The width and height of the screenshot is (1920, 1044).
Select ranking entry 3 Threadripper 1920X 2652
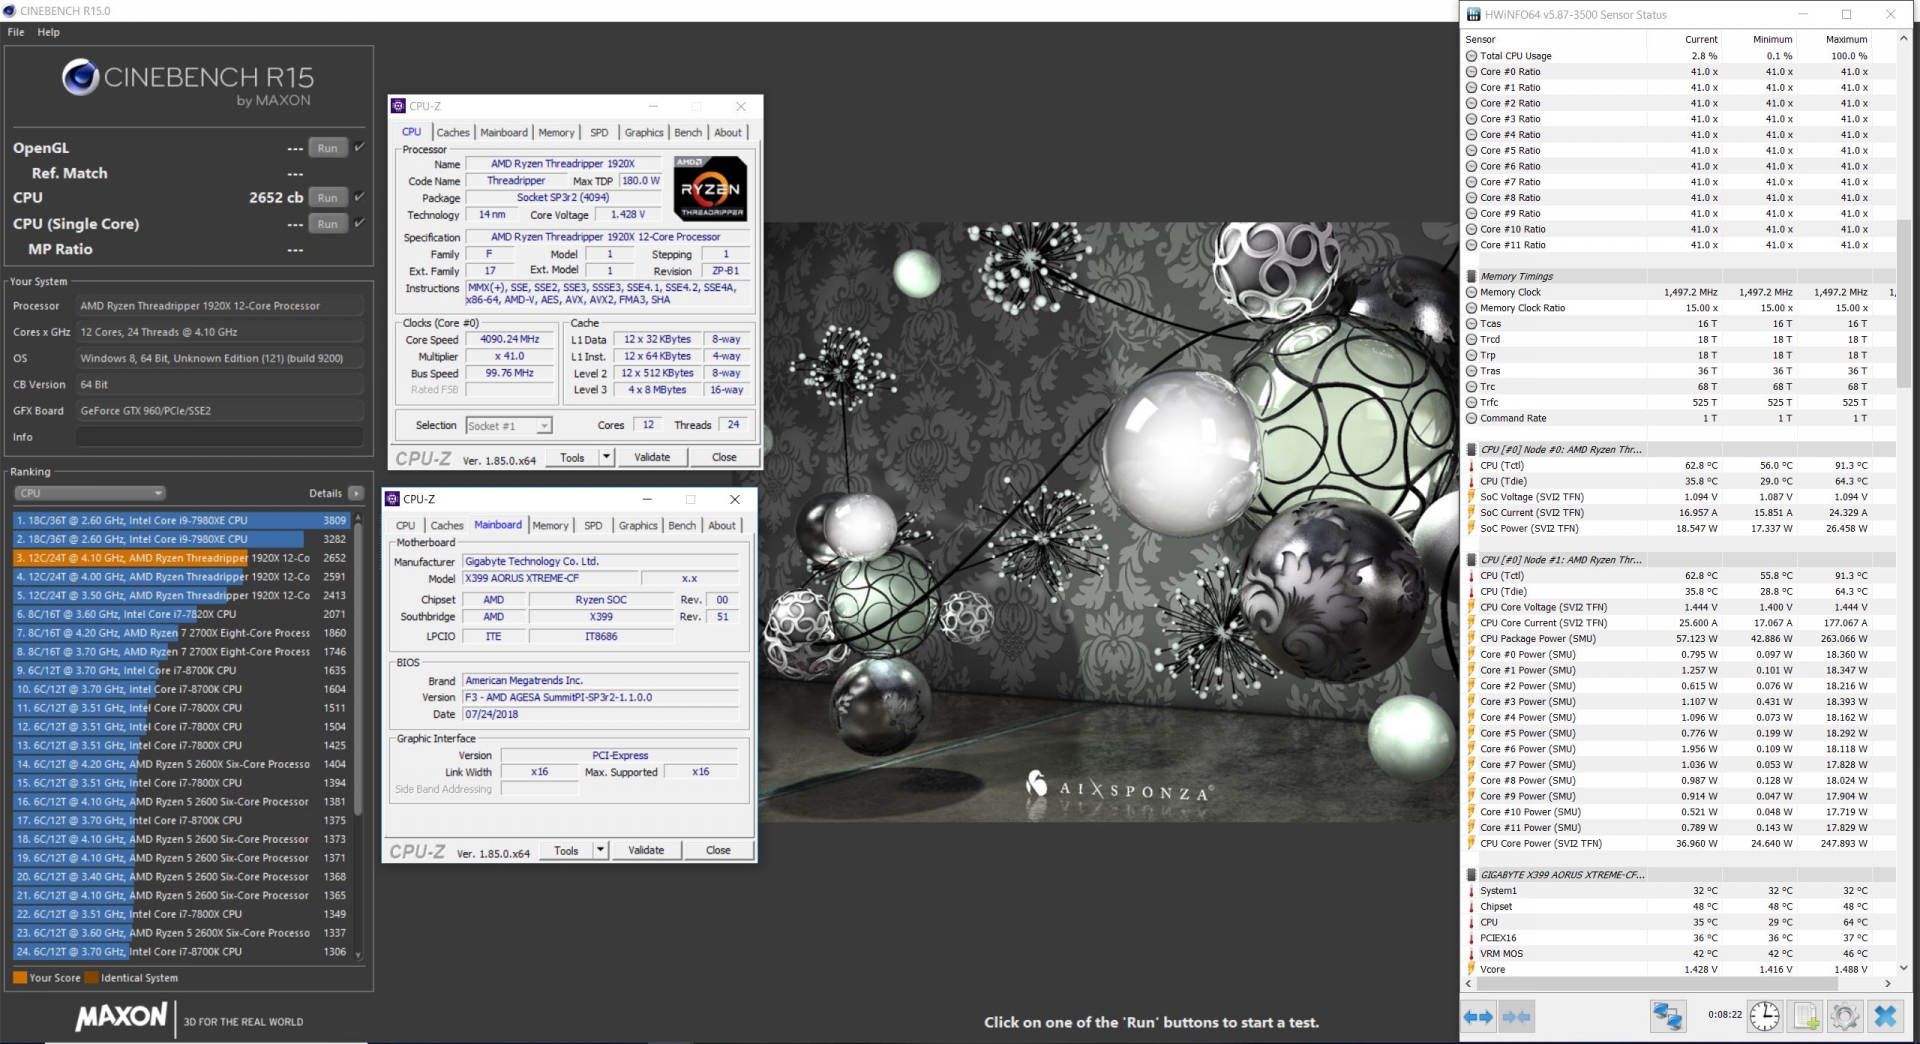click(181, 558)
